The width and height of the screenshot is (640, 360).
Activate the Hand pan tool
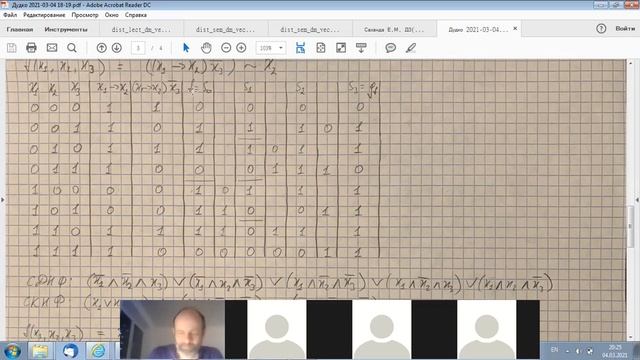206,48
